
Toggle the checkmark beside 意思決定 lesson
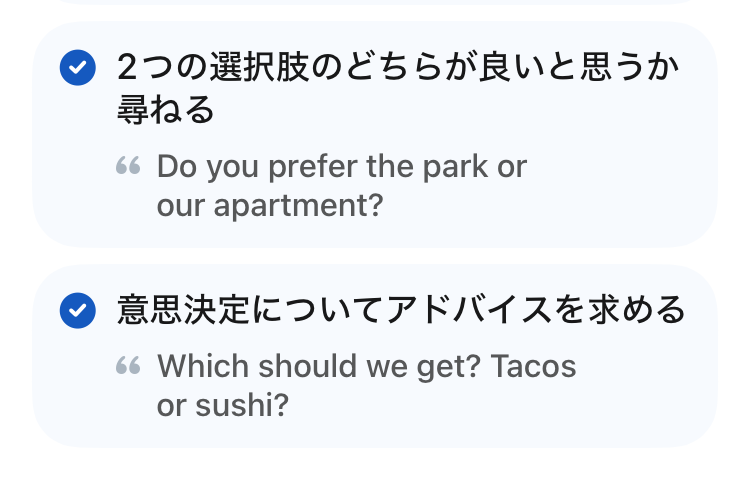[x=77, y=310]
